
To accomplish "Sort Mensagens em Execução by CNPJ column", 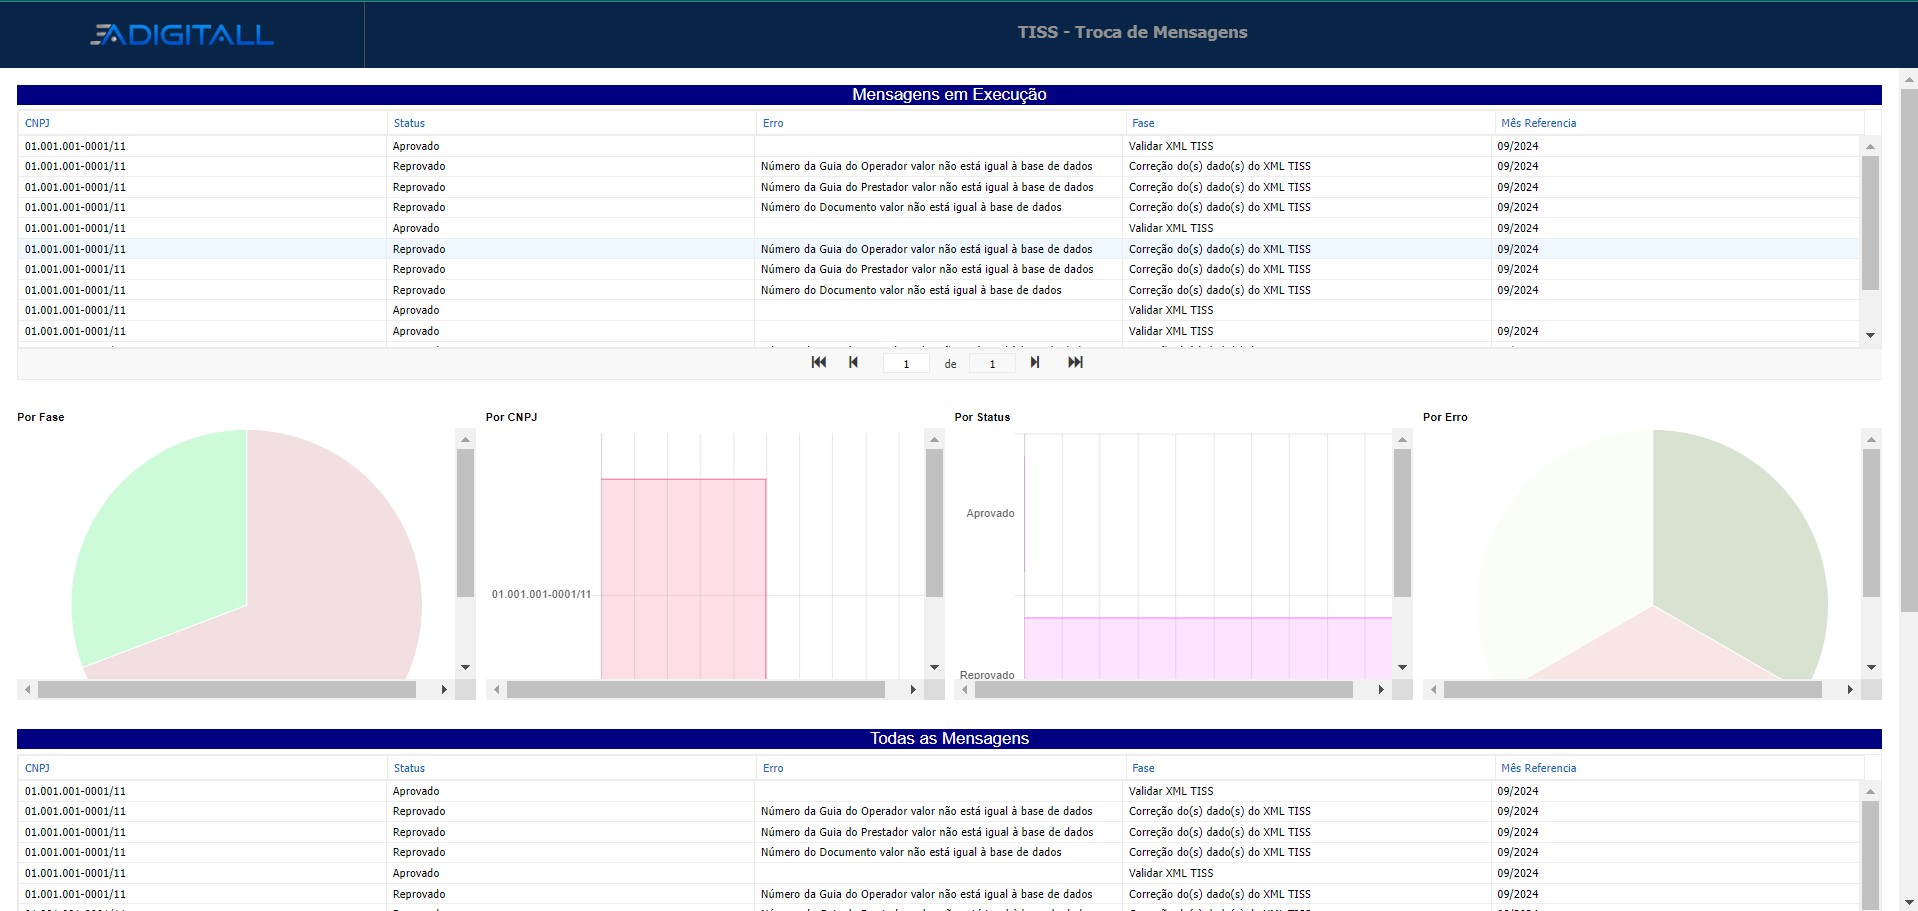I will point(37,123).
